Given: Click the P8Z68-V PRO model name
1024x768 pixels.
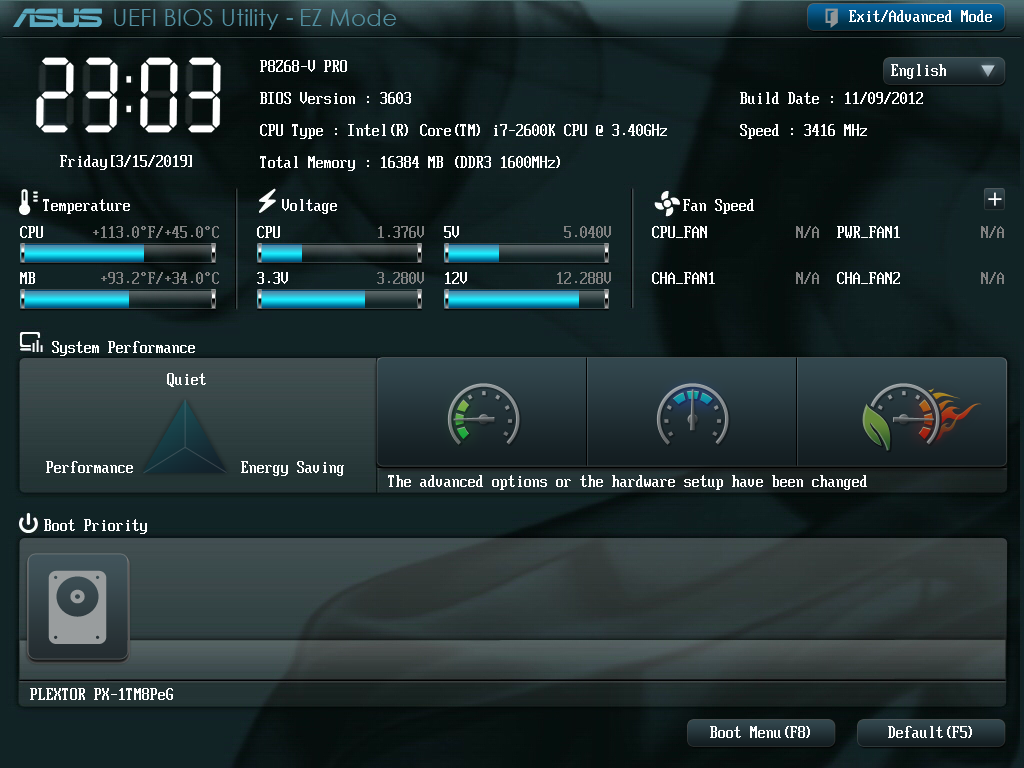Looking at the screenshot, I should coord(304,67).
